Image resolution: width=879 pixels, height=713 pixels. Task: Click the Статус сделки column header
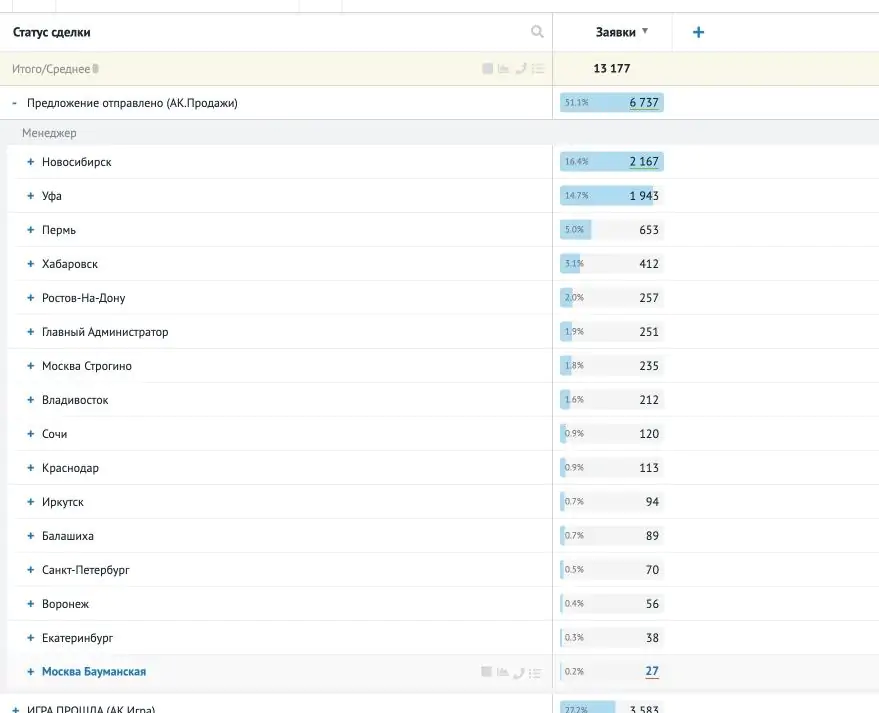pyautogui.click(x=52, y=33)
